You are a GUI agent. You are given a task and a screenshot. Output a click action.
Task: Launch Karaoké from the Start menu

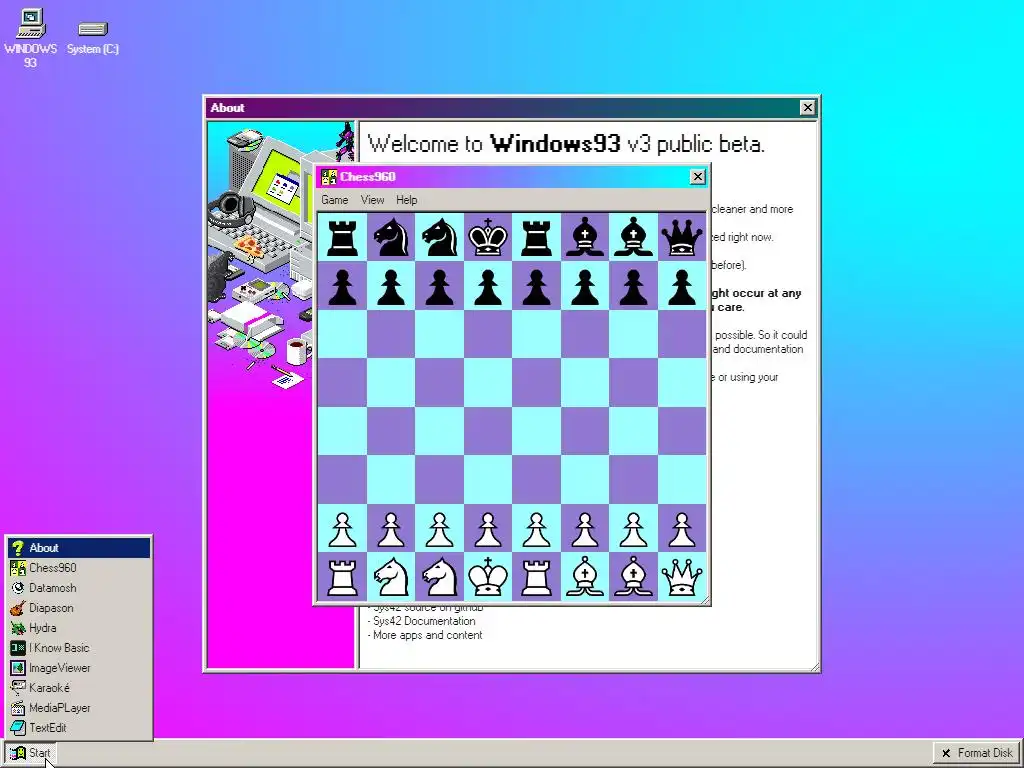79,688
